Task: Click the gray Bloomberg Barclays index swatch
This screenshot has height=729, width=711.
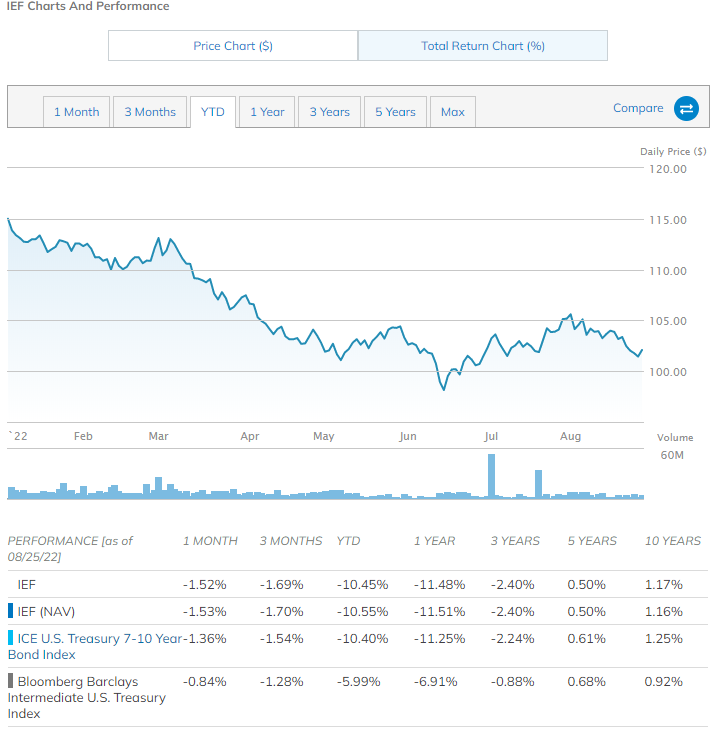Action: (x=10, y=682)
